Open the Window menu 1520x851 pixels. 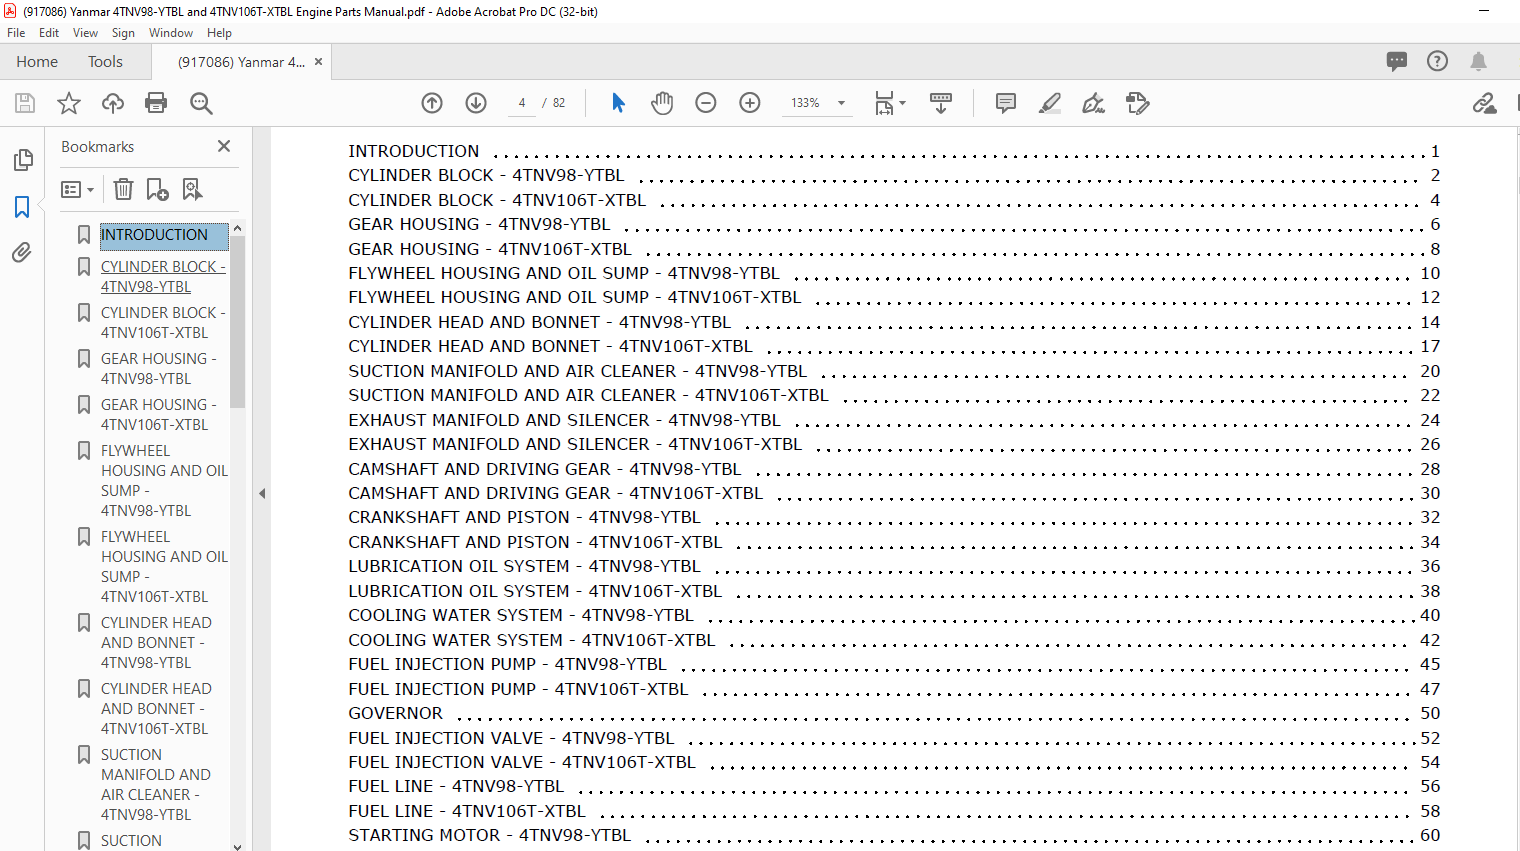[x=171, y=33]
